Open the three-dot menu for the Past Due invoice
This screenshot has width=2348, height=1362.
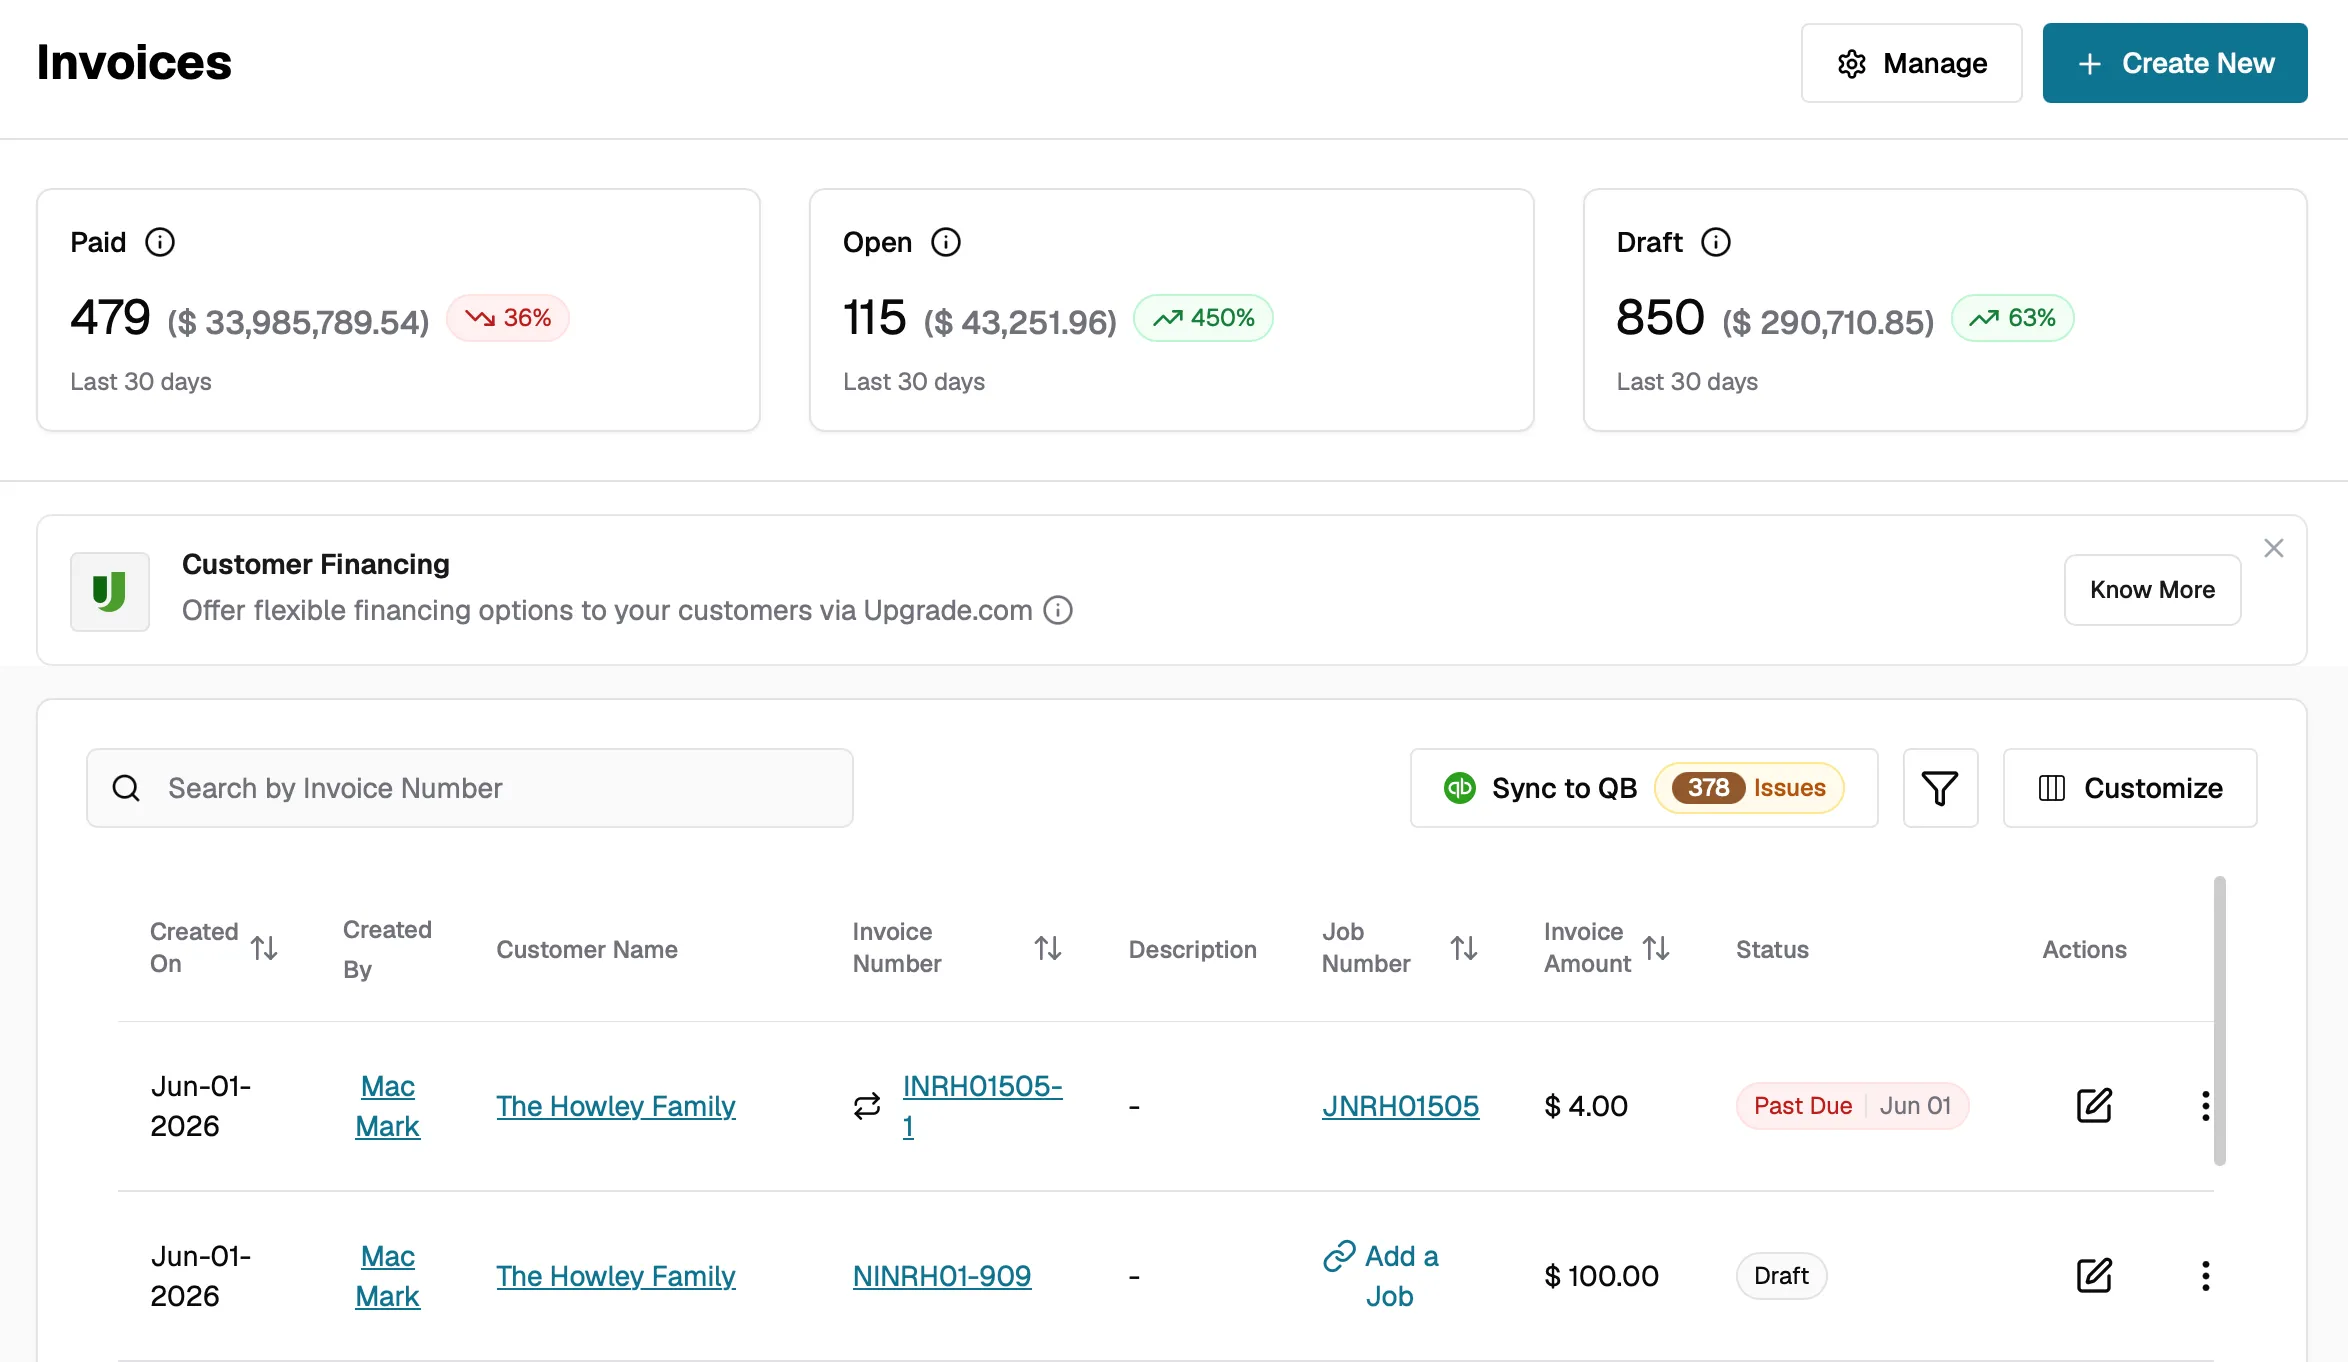click(x=2205, y=1106)
